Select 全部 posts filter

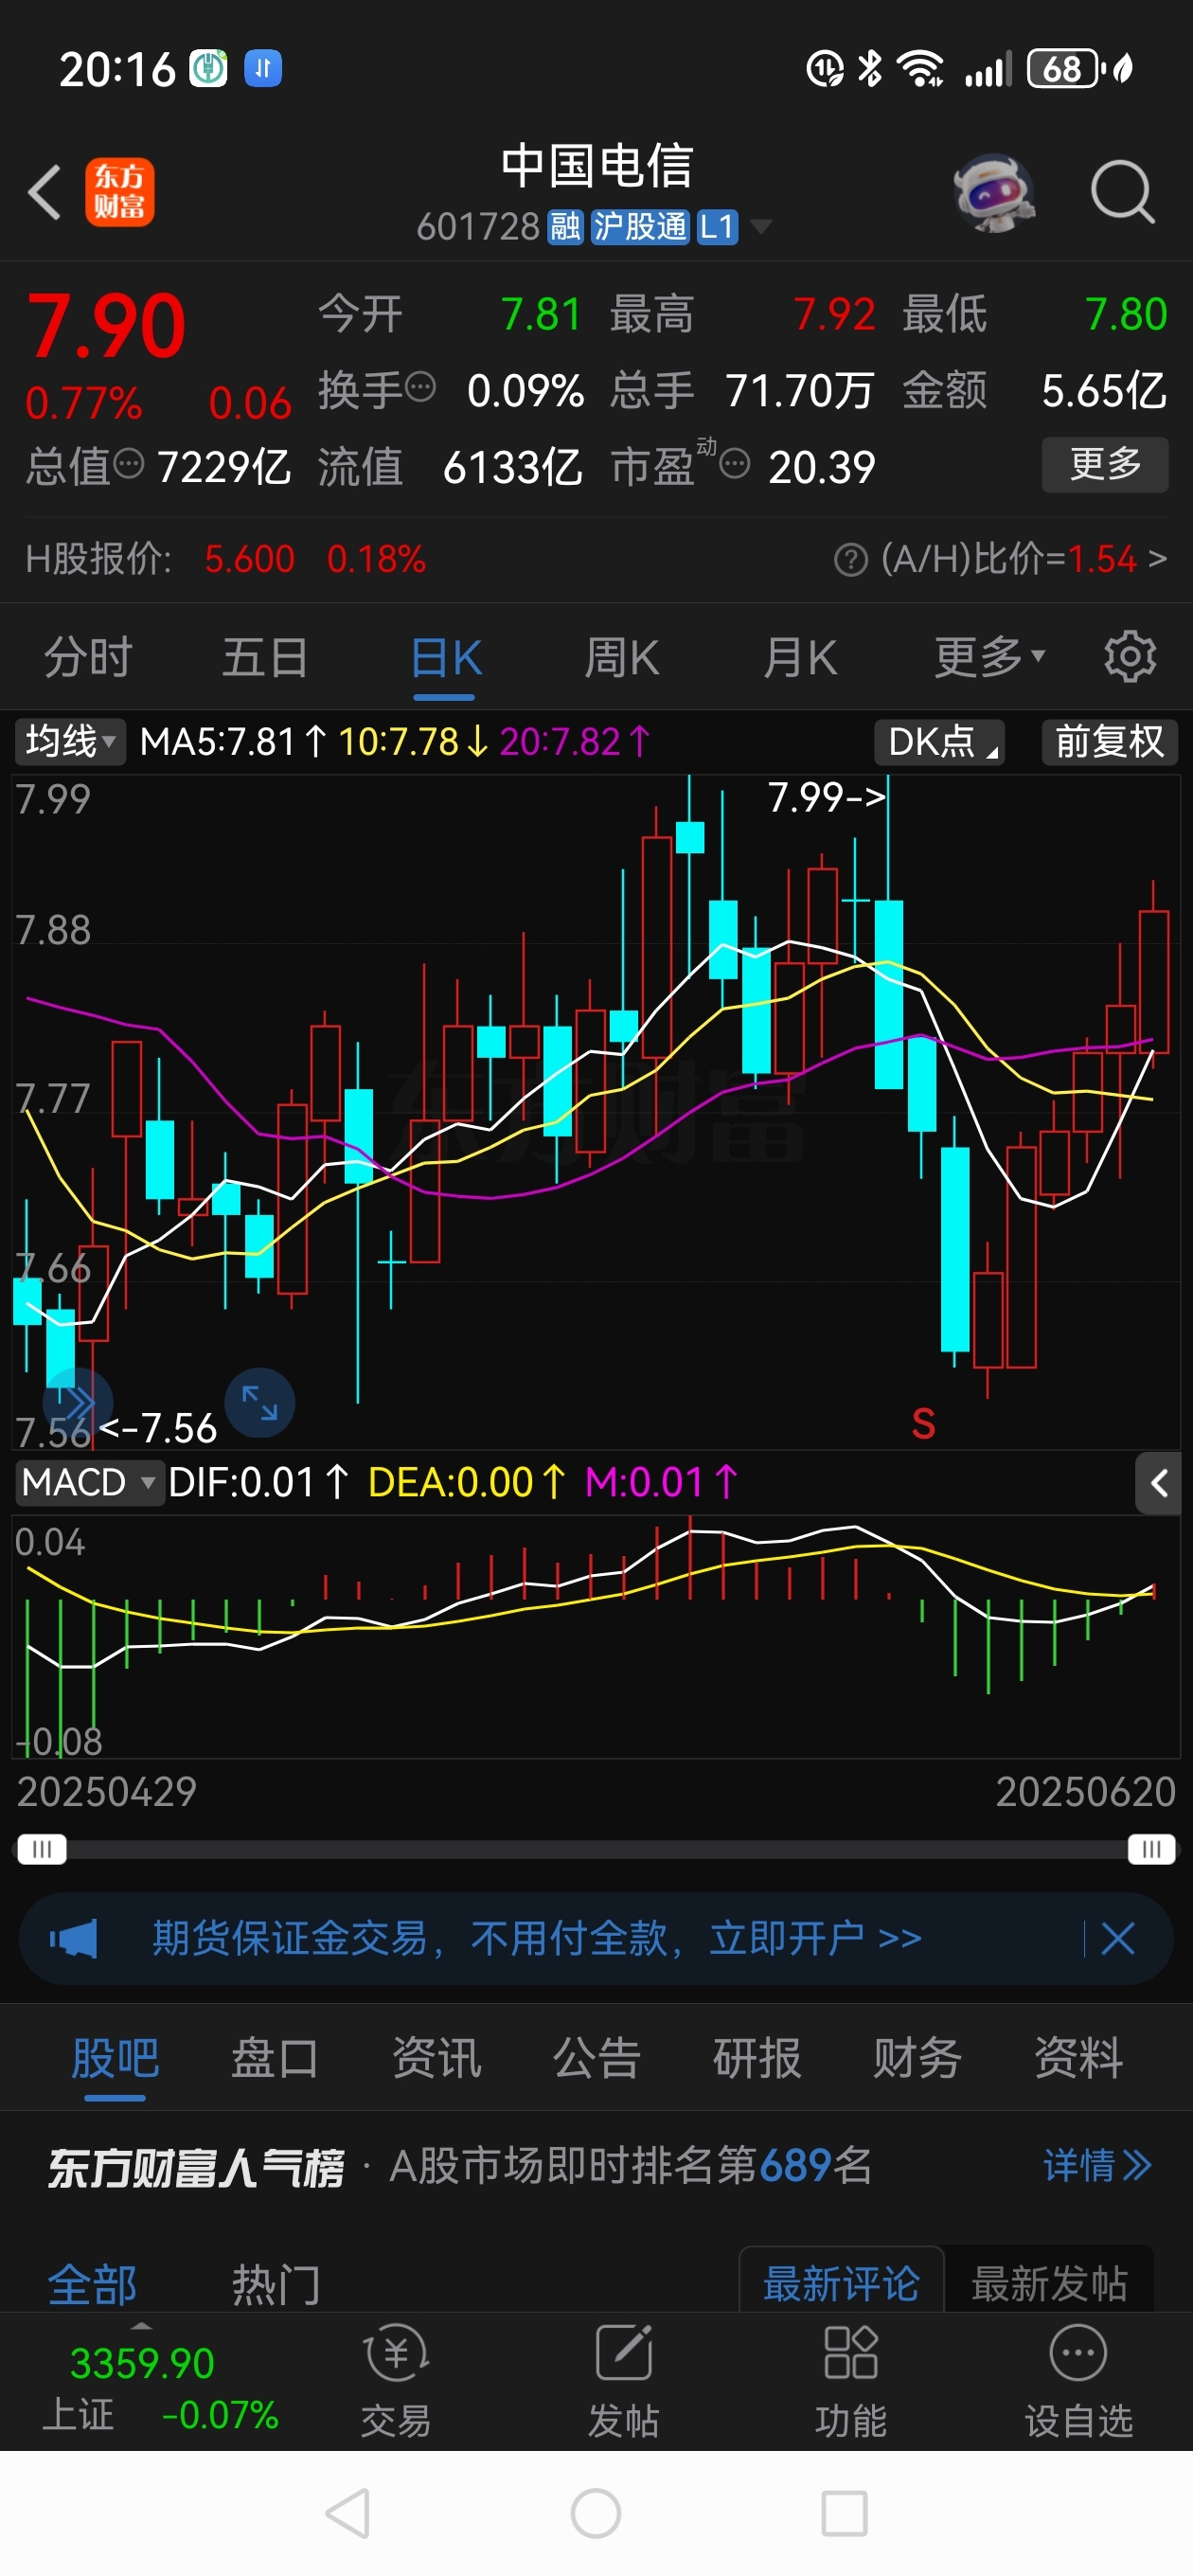coord(92,2284)
